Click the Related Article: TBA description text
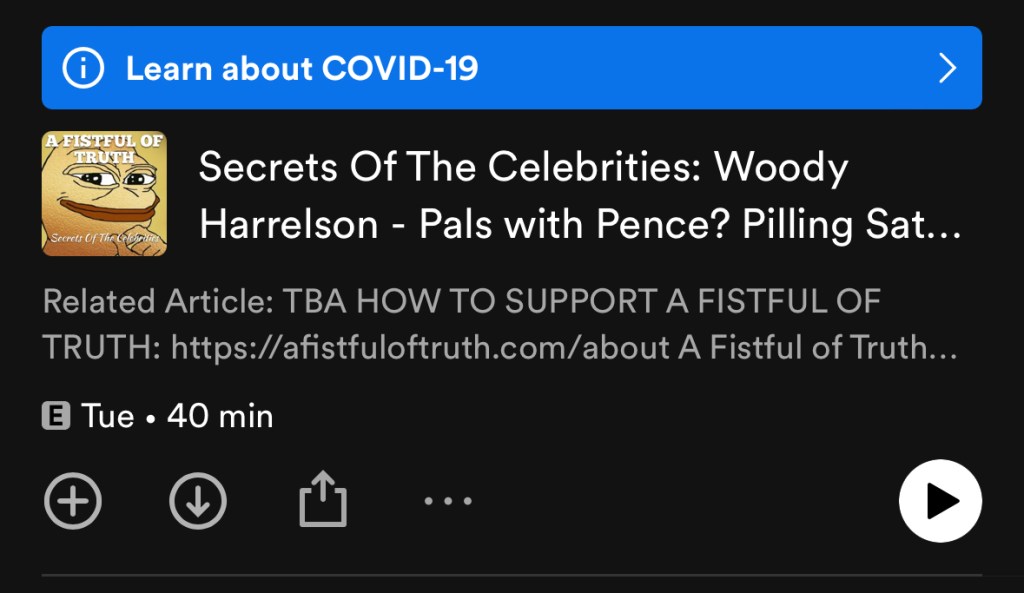Screen dimensions: 1024x593 pos(195,302)
